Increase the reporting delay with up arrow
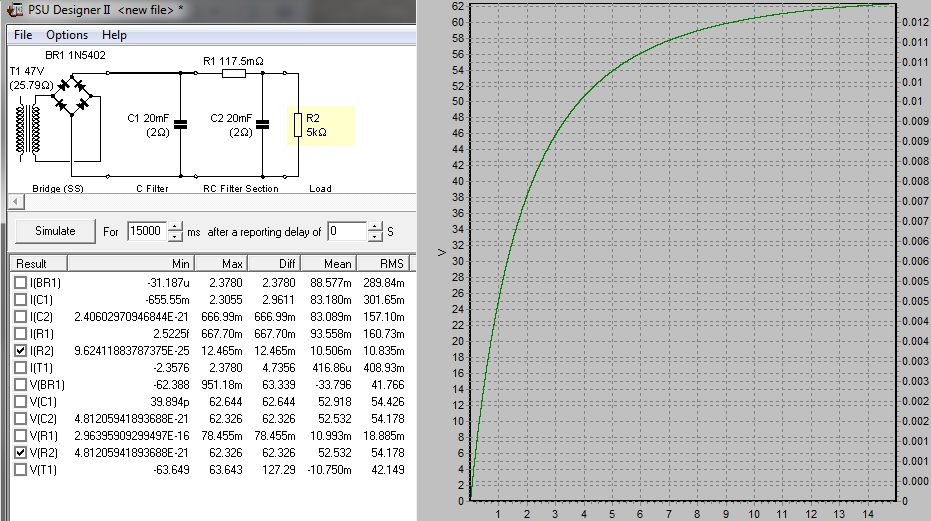The width and height of the screenshot is (931, 521). point(375,226)
